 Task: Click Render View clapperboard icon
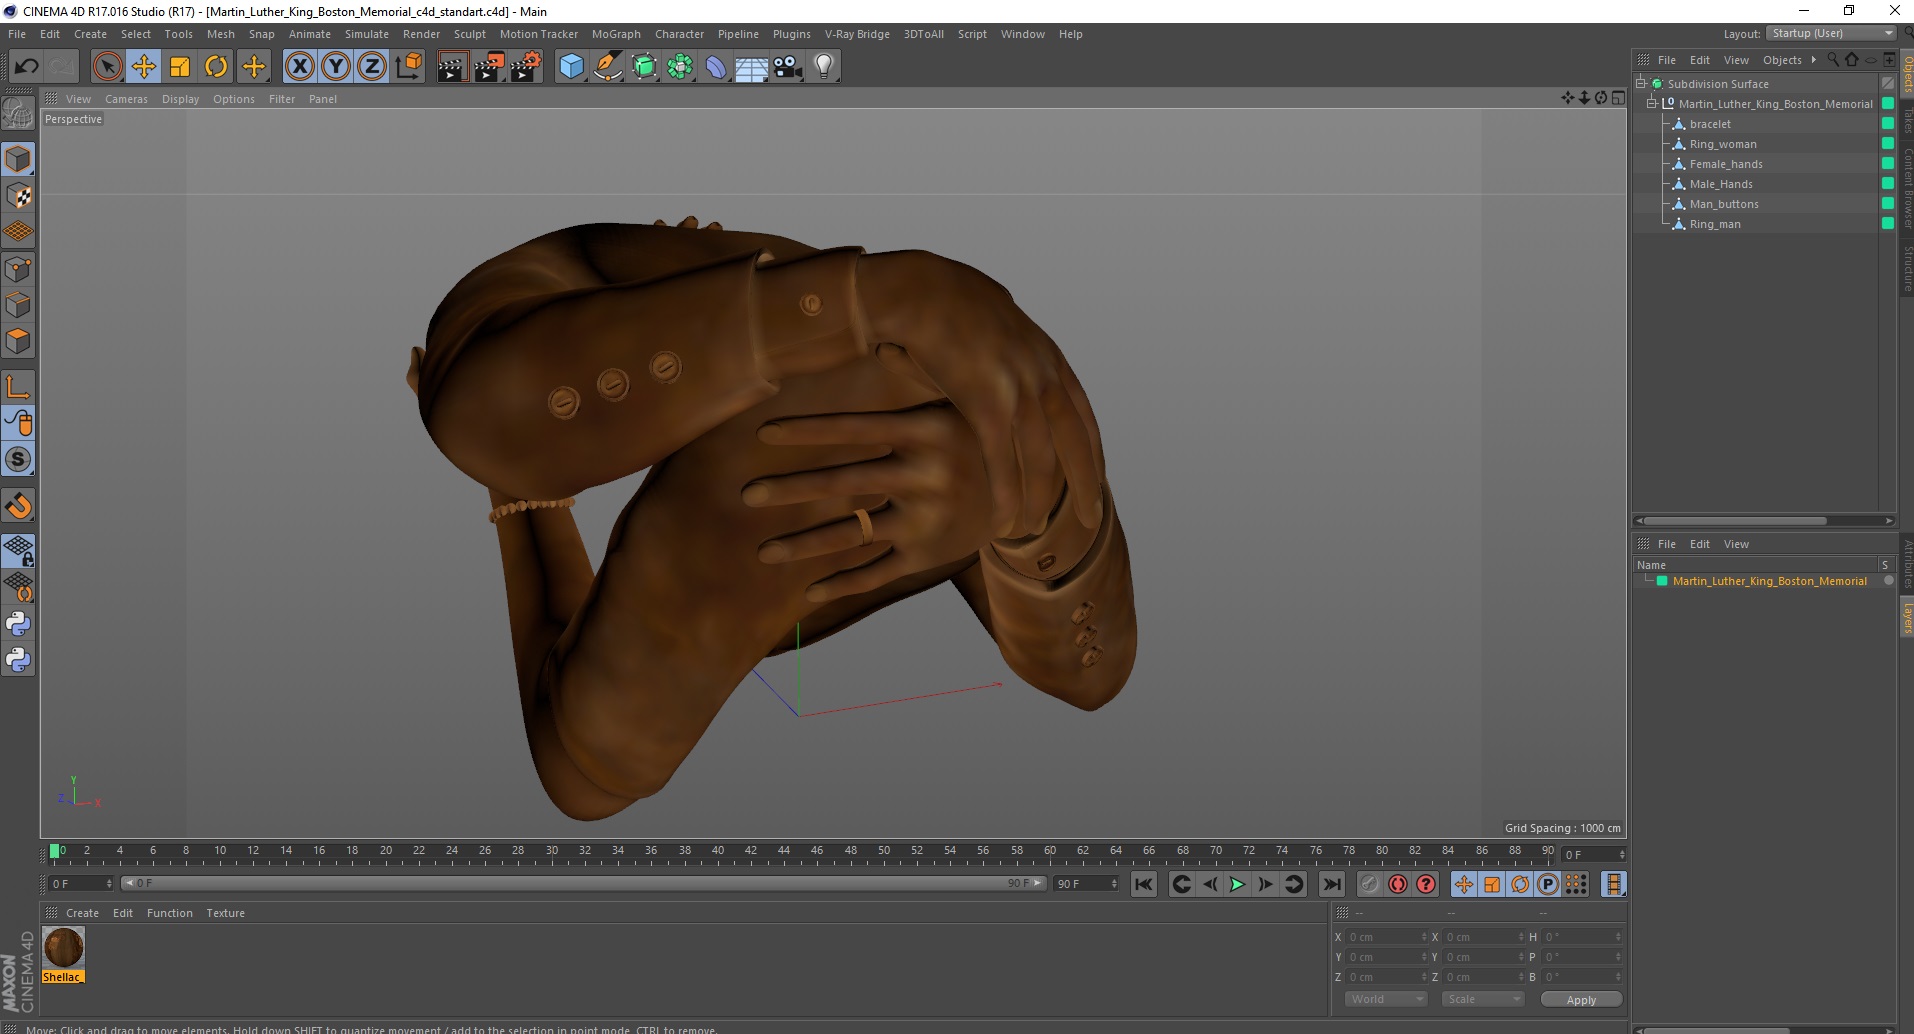(x=452, y=67)
